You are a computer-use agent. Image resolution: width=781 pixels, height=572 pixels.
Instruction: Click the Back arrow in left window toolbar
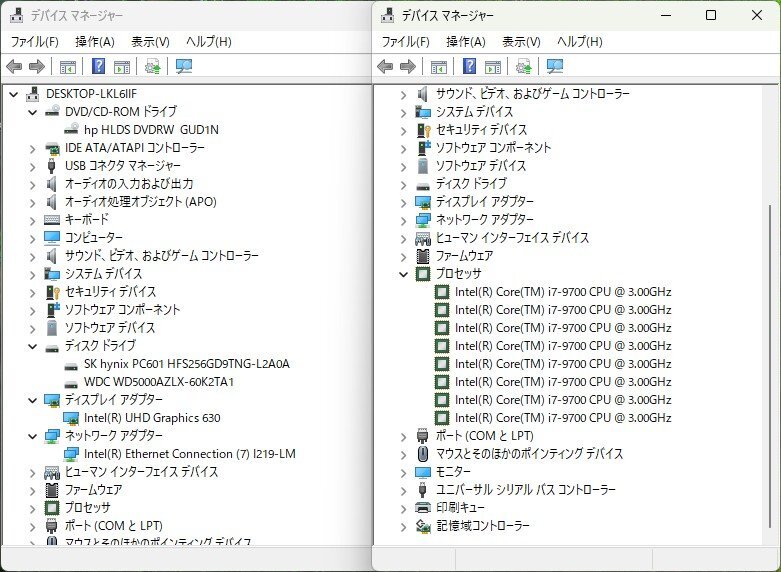click(x=14, y=66)
